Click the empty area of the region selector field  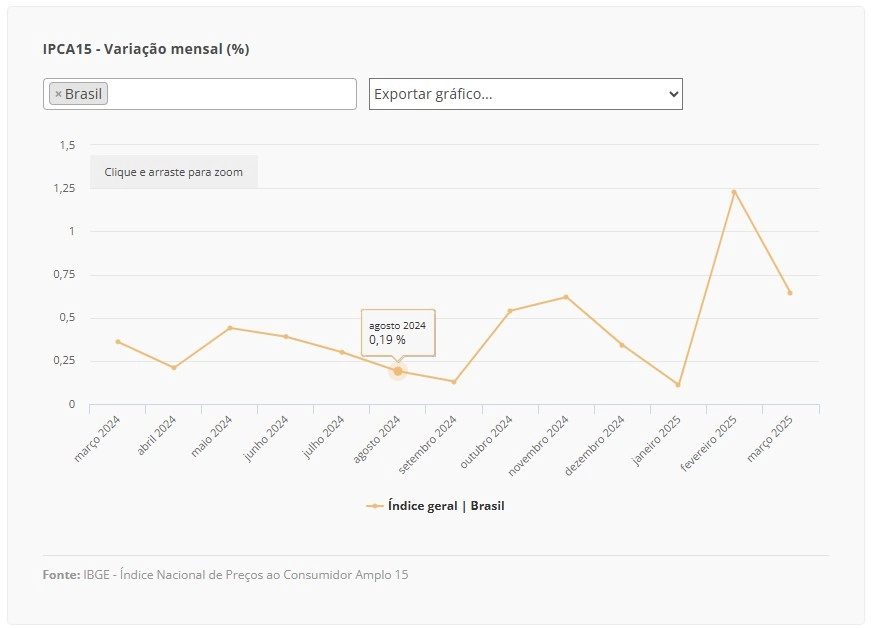231,94
